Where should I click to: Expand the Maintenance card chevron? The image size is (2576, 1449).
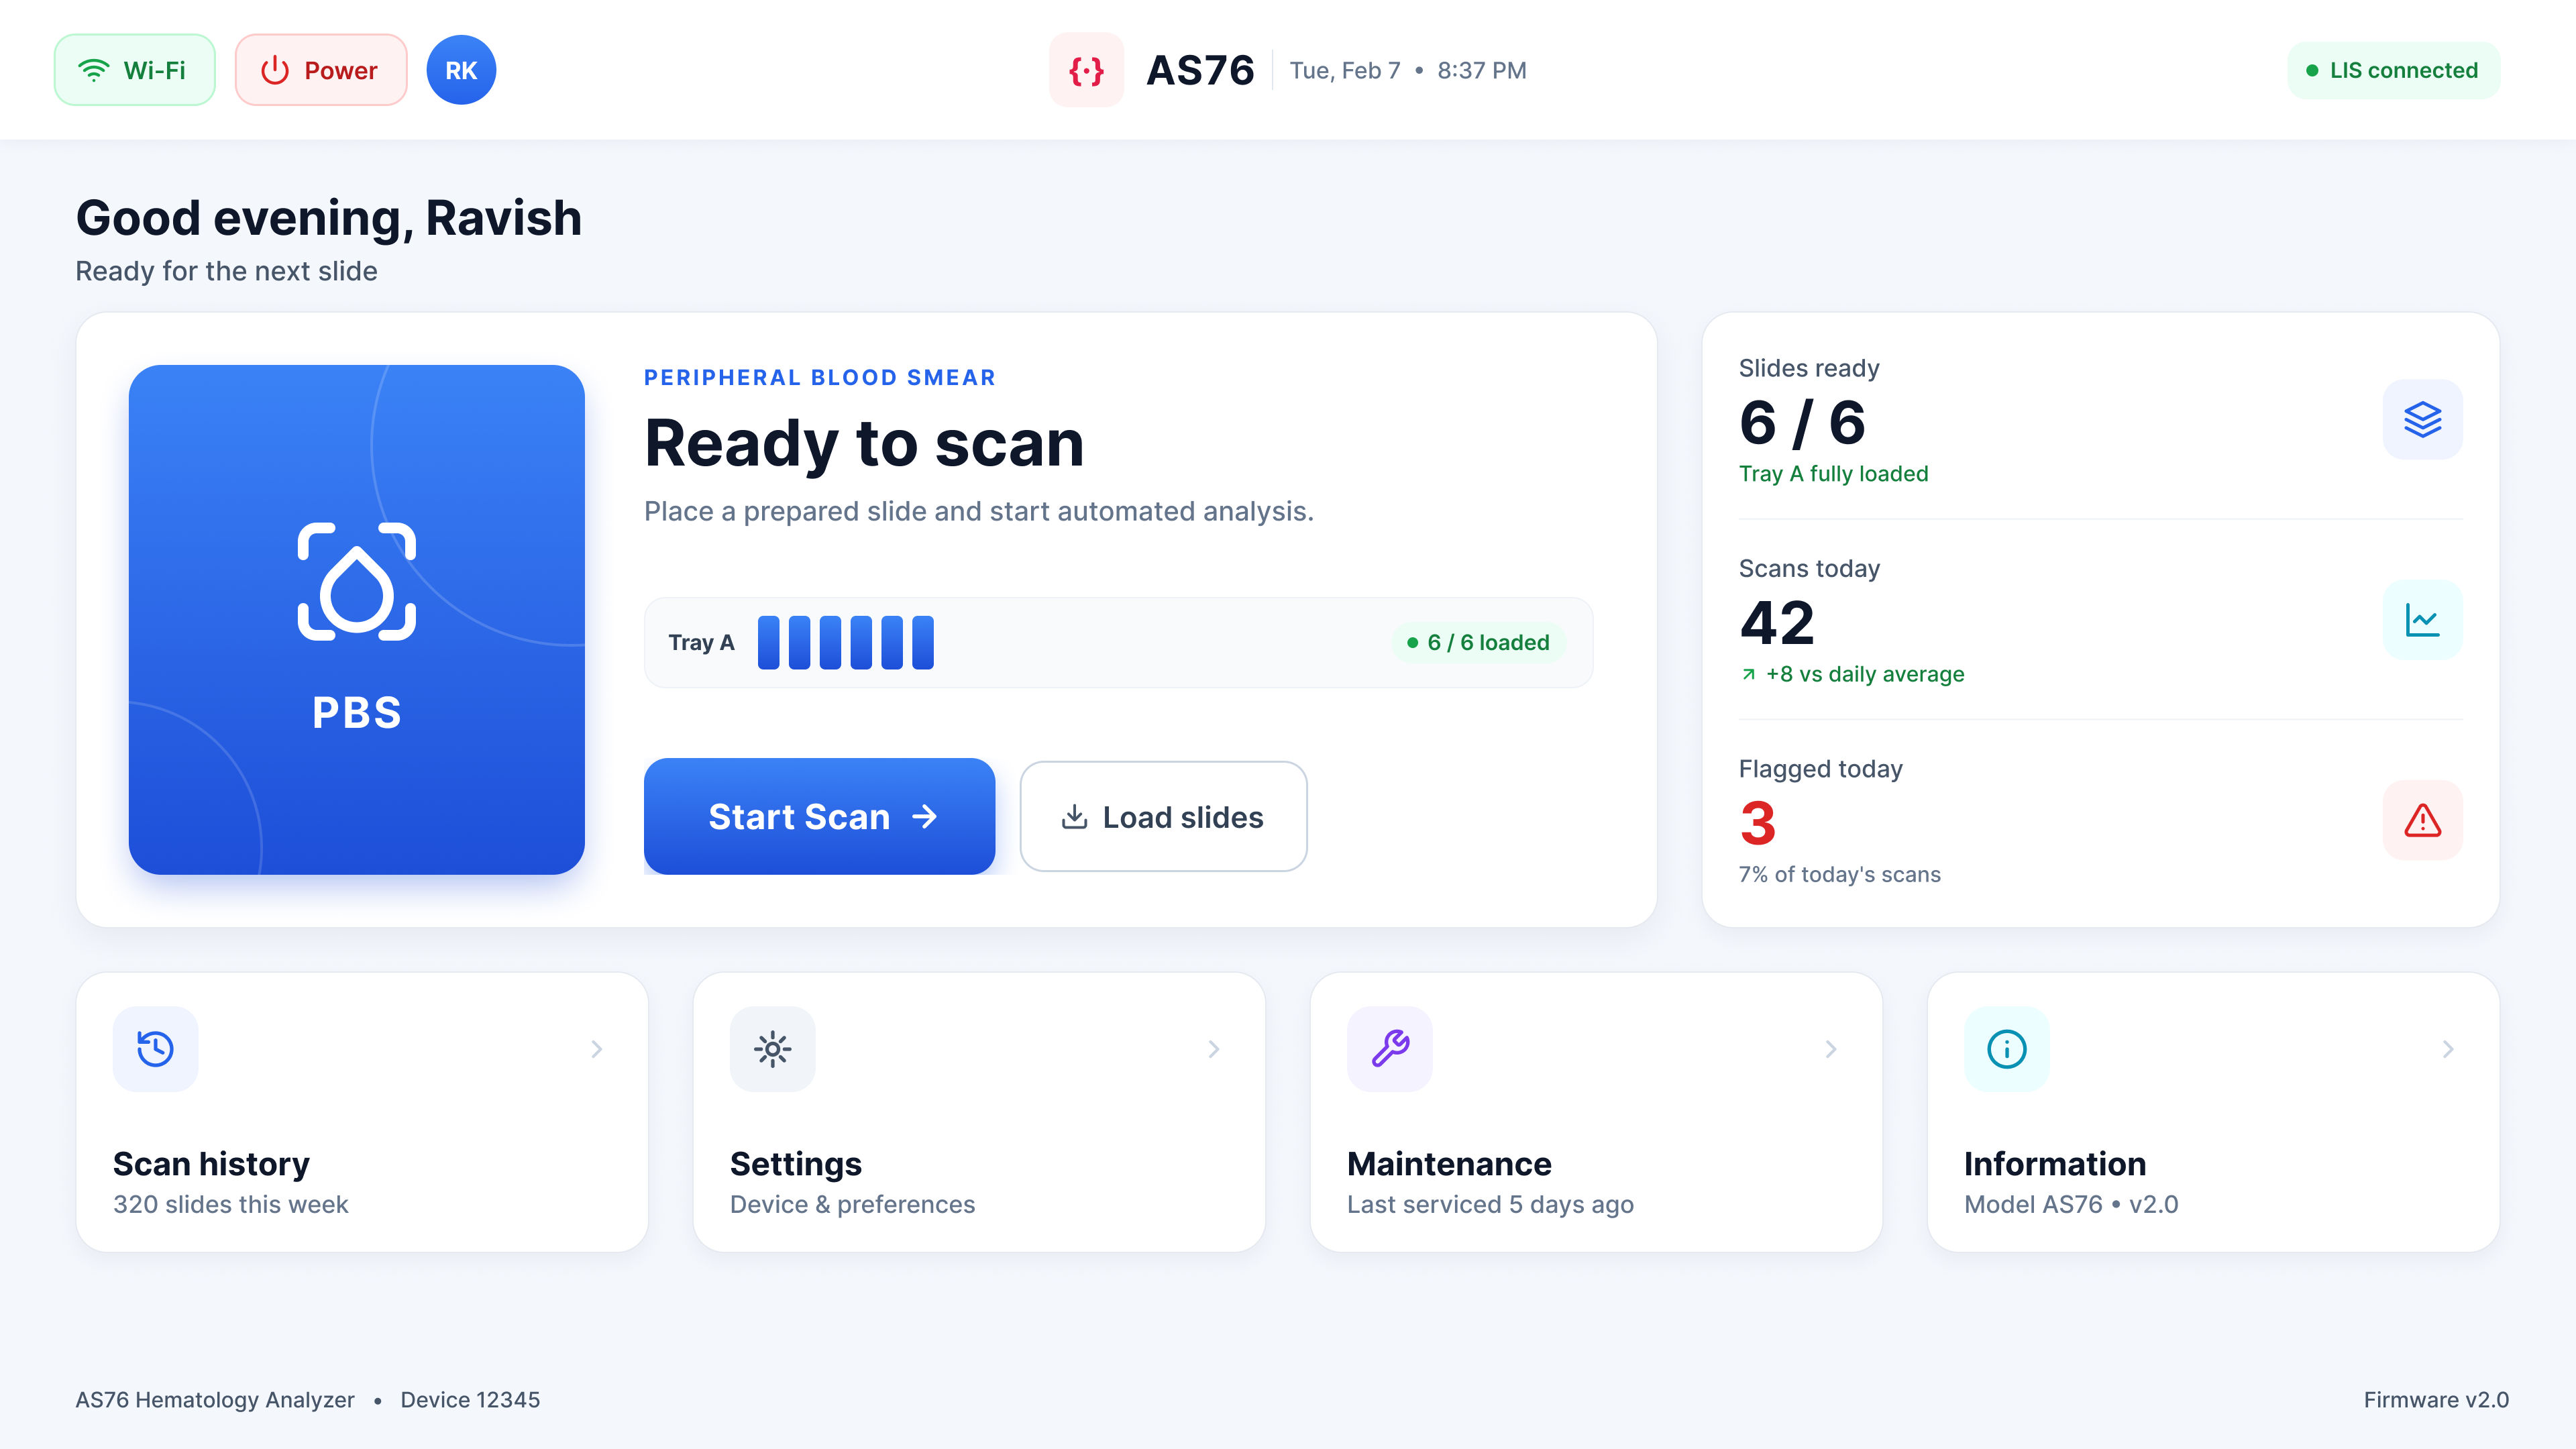point(1831,1049)
